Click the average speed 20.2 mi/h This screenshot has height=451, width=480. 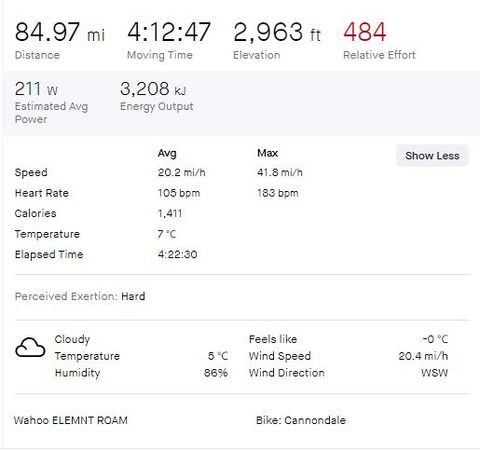[x=182, y=173]
